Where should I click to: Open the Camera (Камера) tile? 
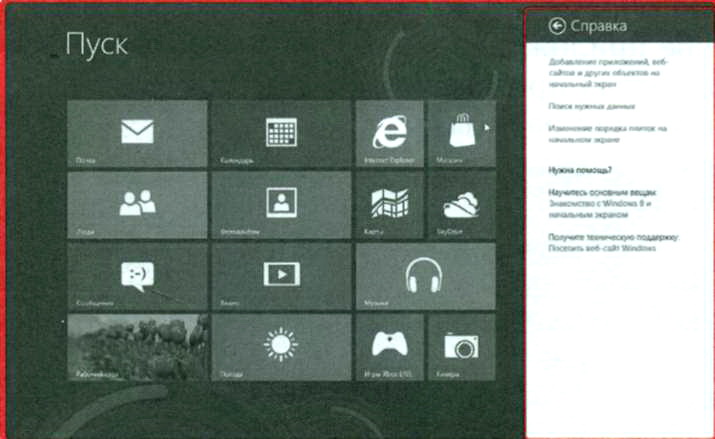point(461,347)
